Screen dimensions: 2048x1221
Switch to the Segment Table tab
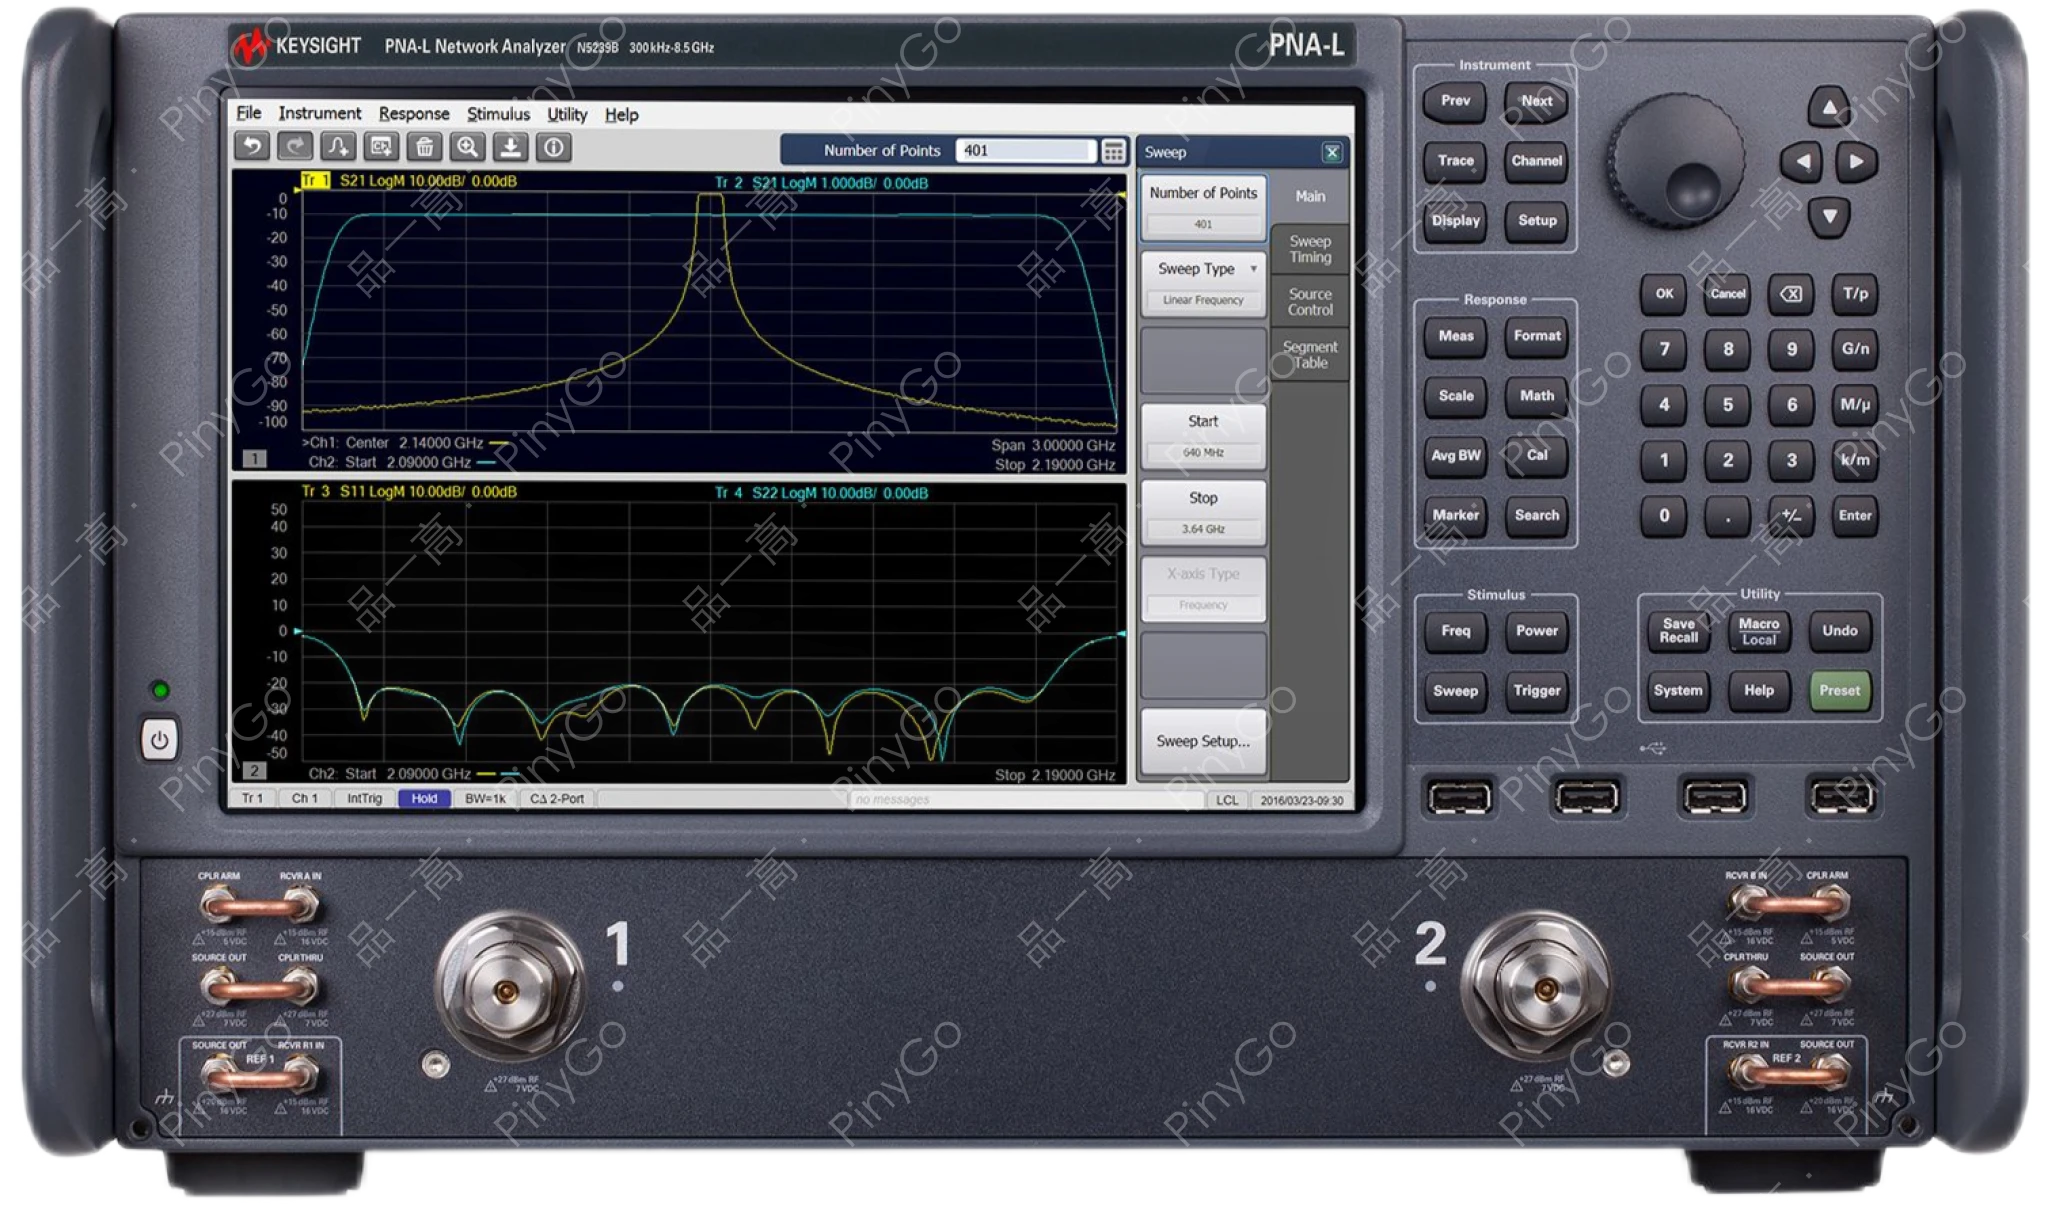[x=1311, y=354]
